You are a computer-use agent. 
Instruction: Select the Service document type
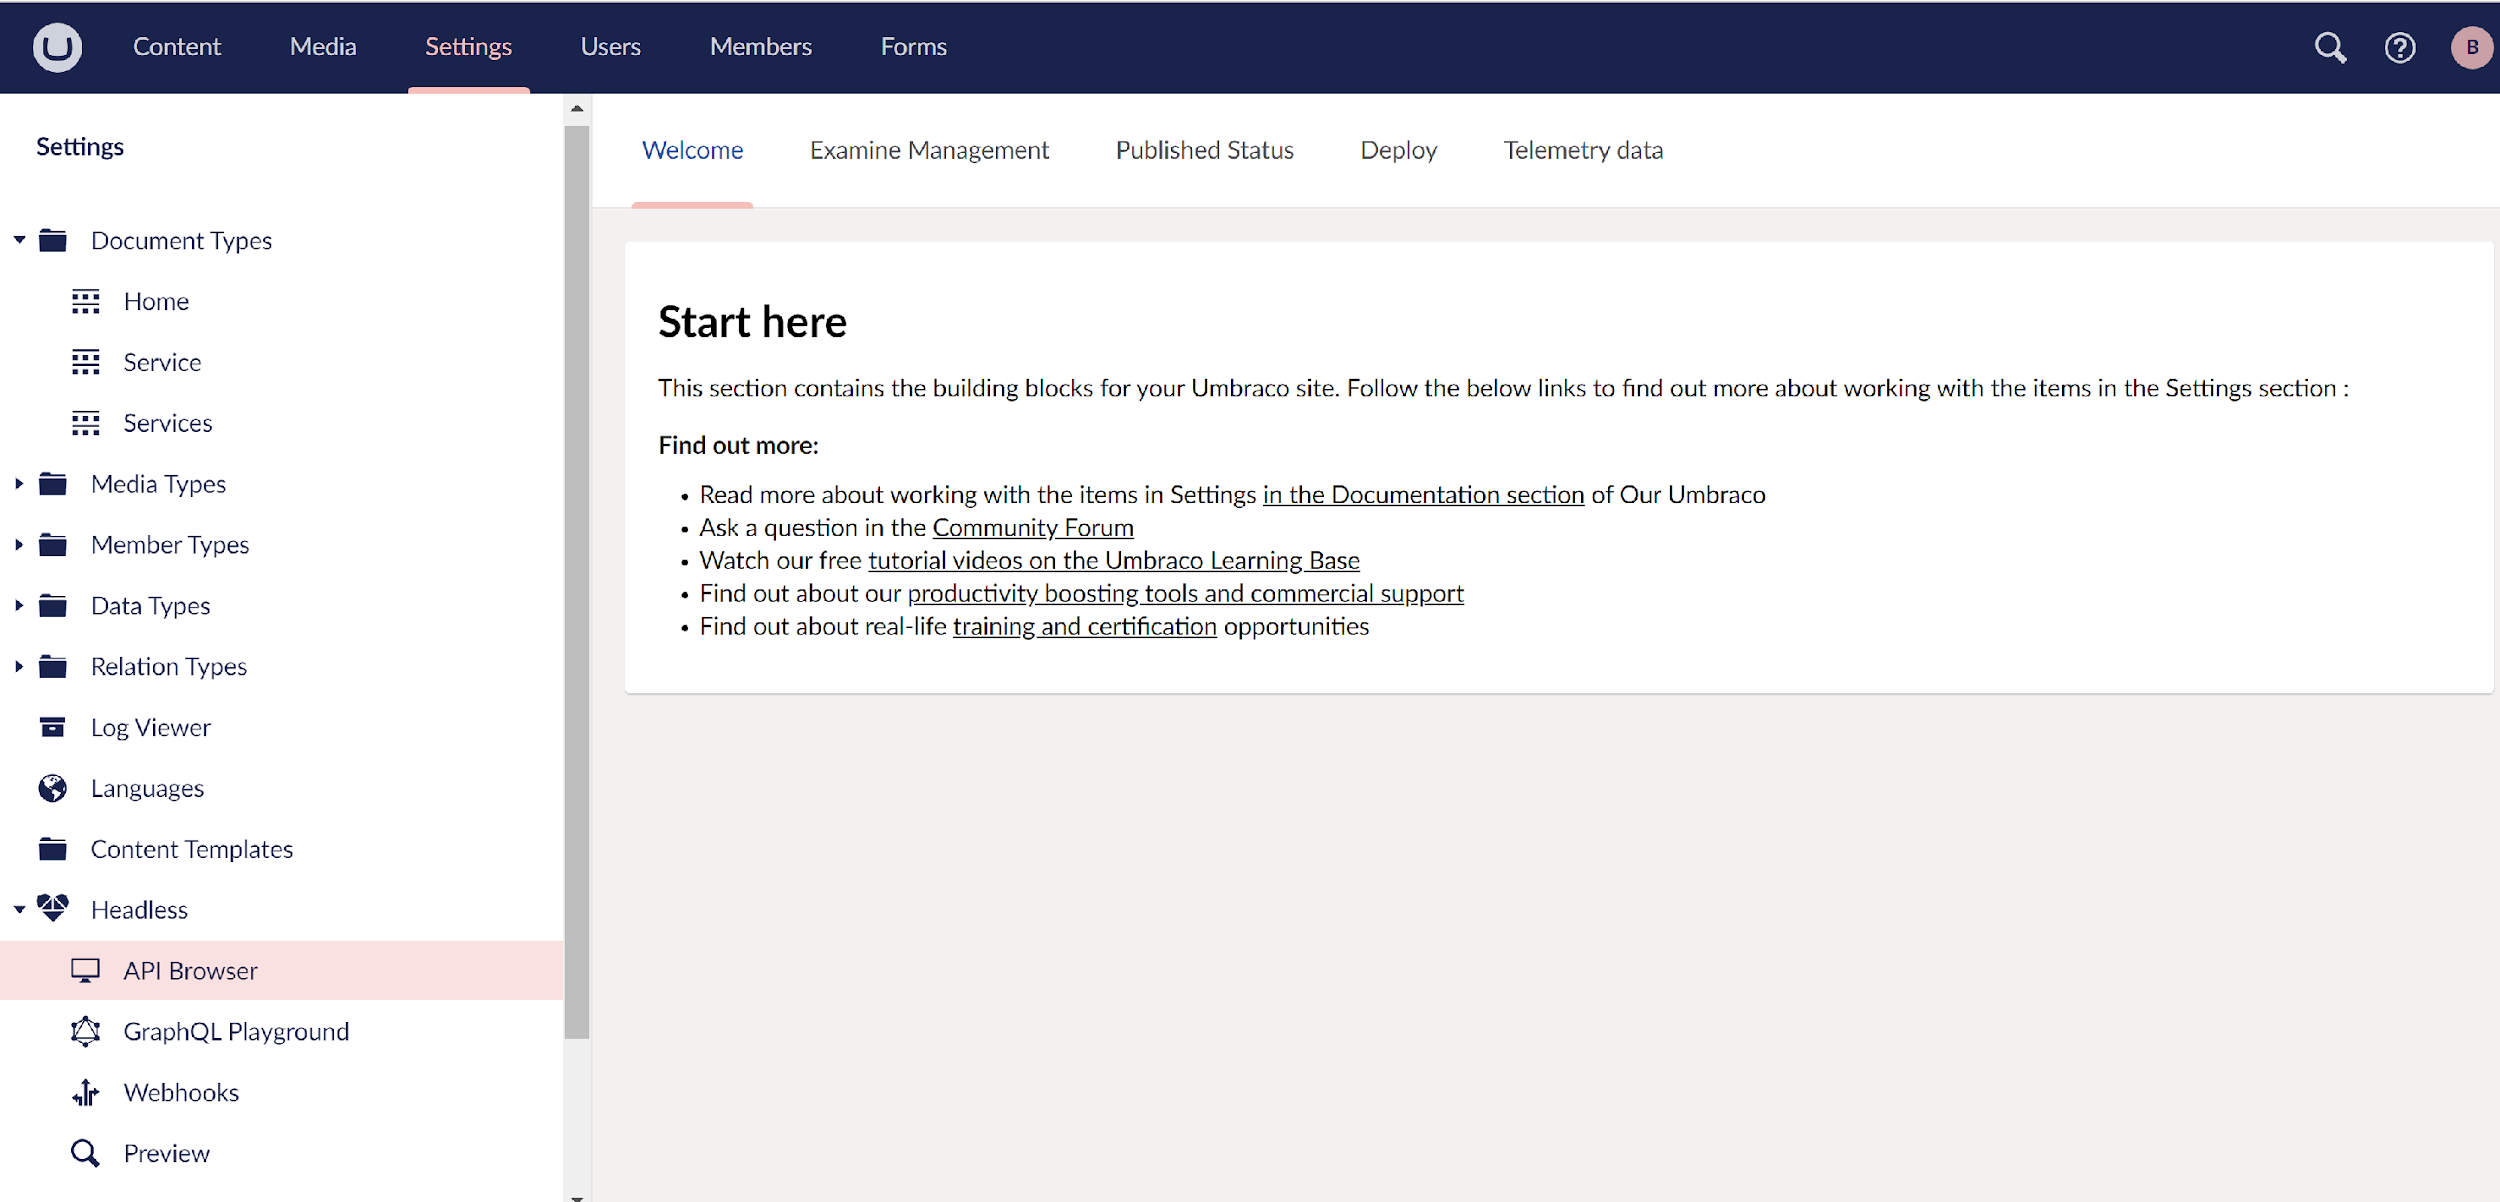[x=162, y=362]
